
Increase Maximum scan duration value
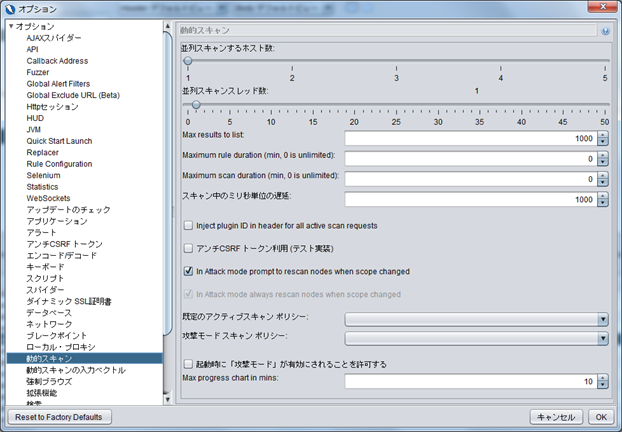603,176
